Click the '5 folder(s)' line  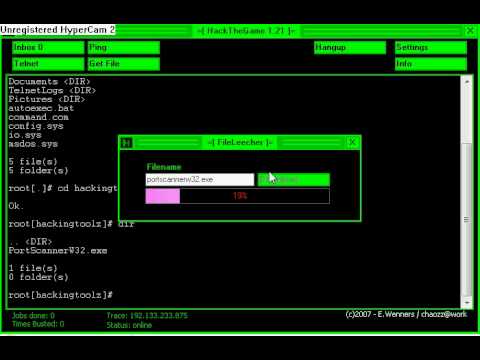[39, 171]
